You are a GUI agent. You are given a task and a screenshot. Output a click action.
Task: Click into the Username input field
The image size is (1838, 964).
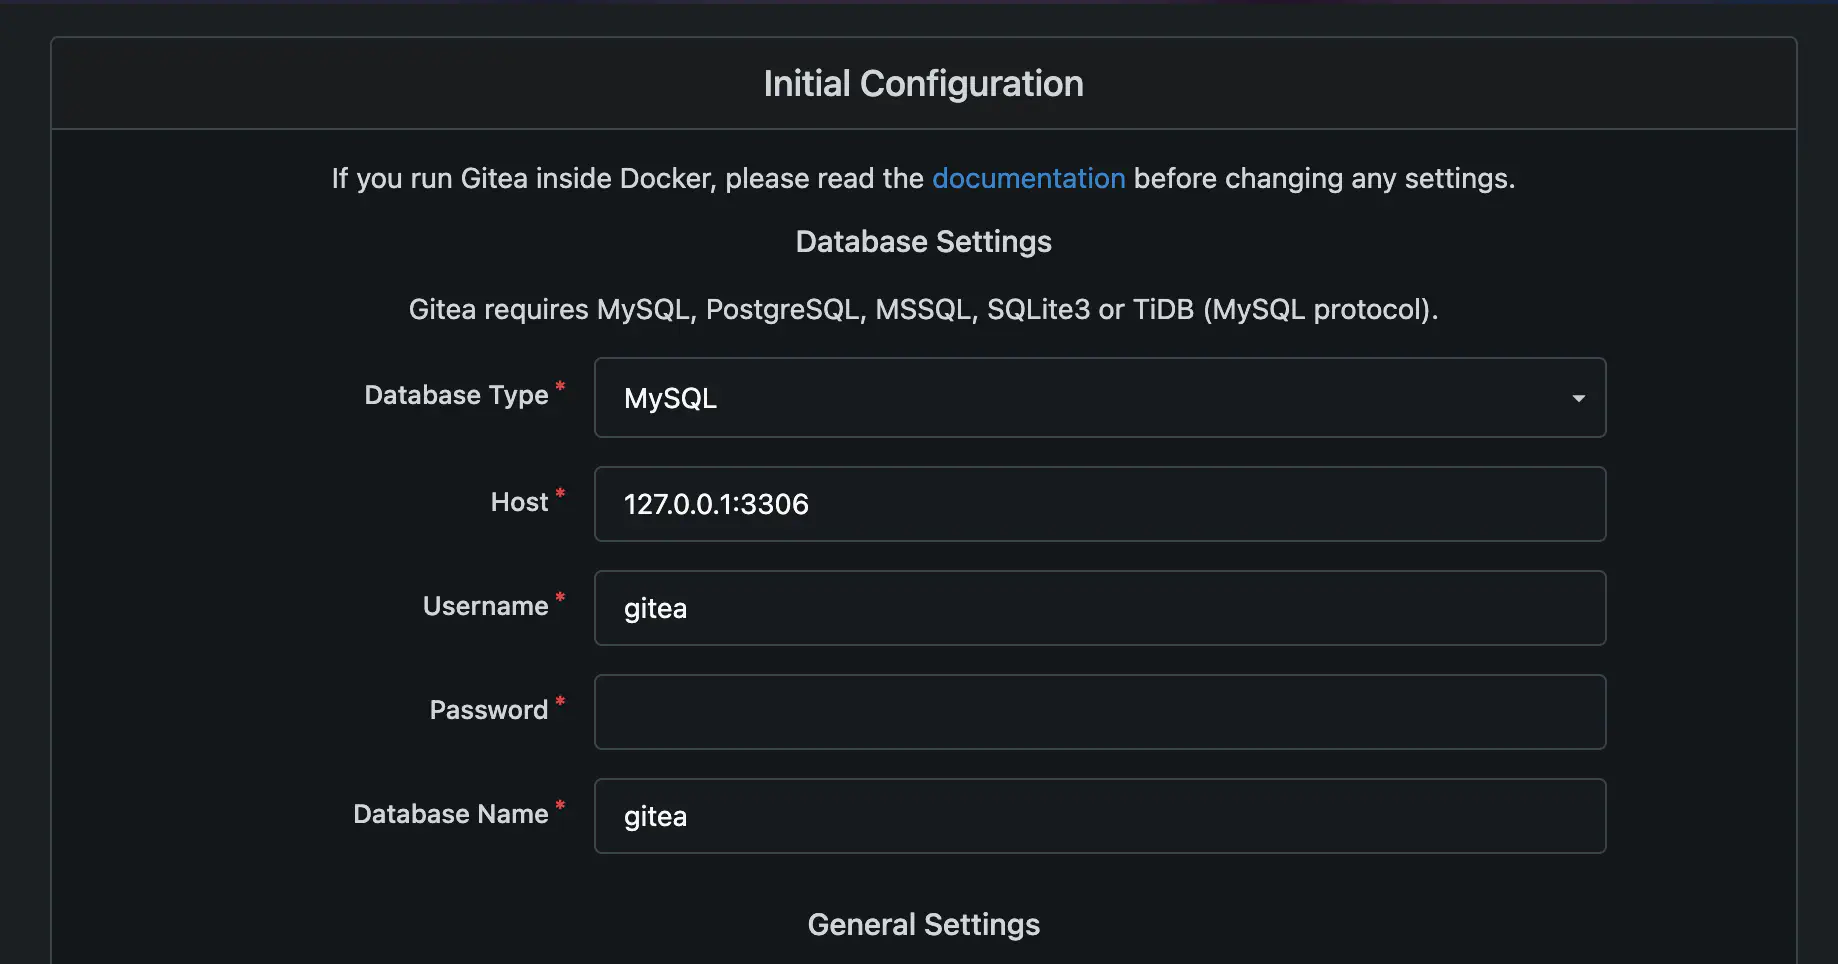(1098, 608)
